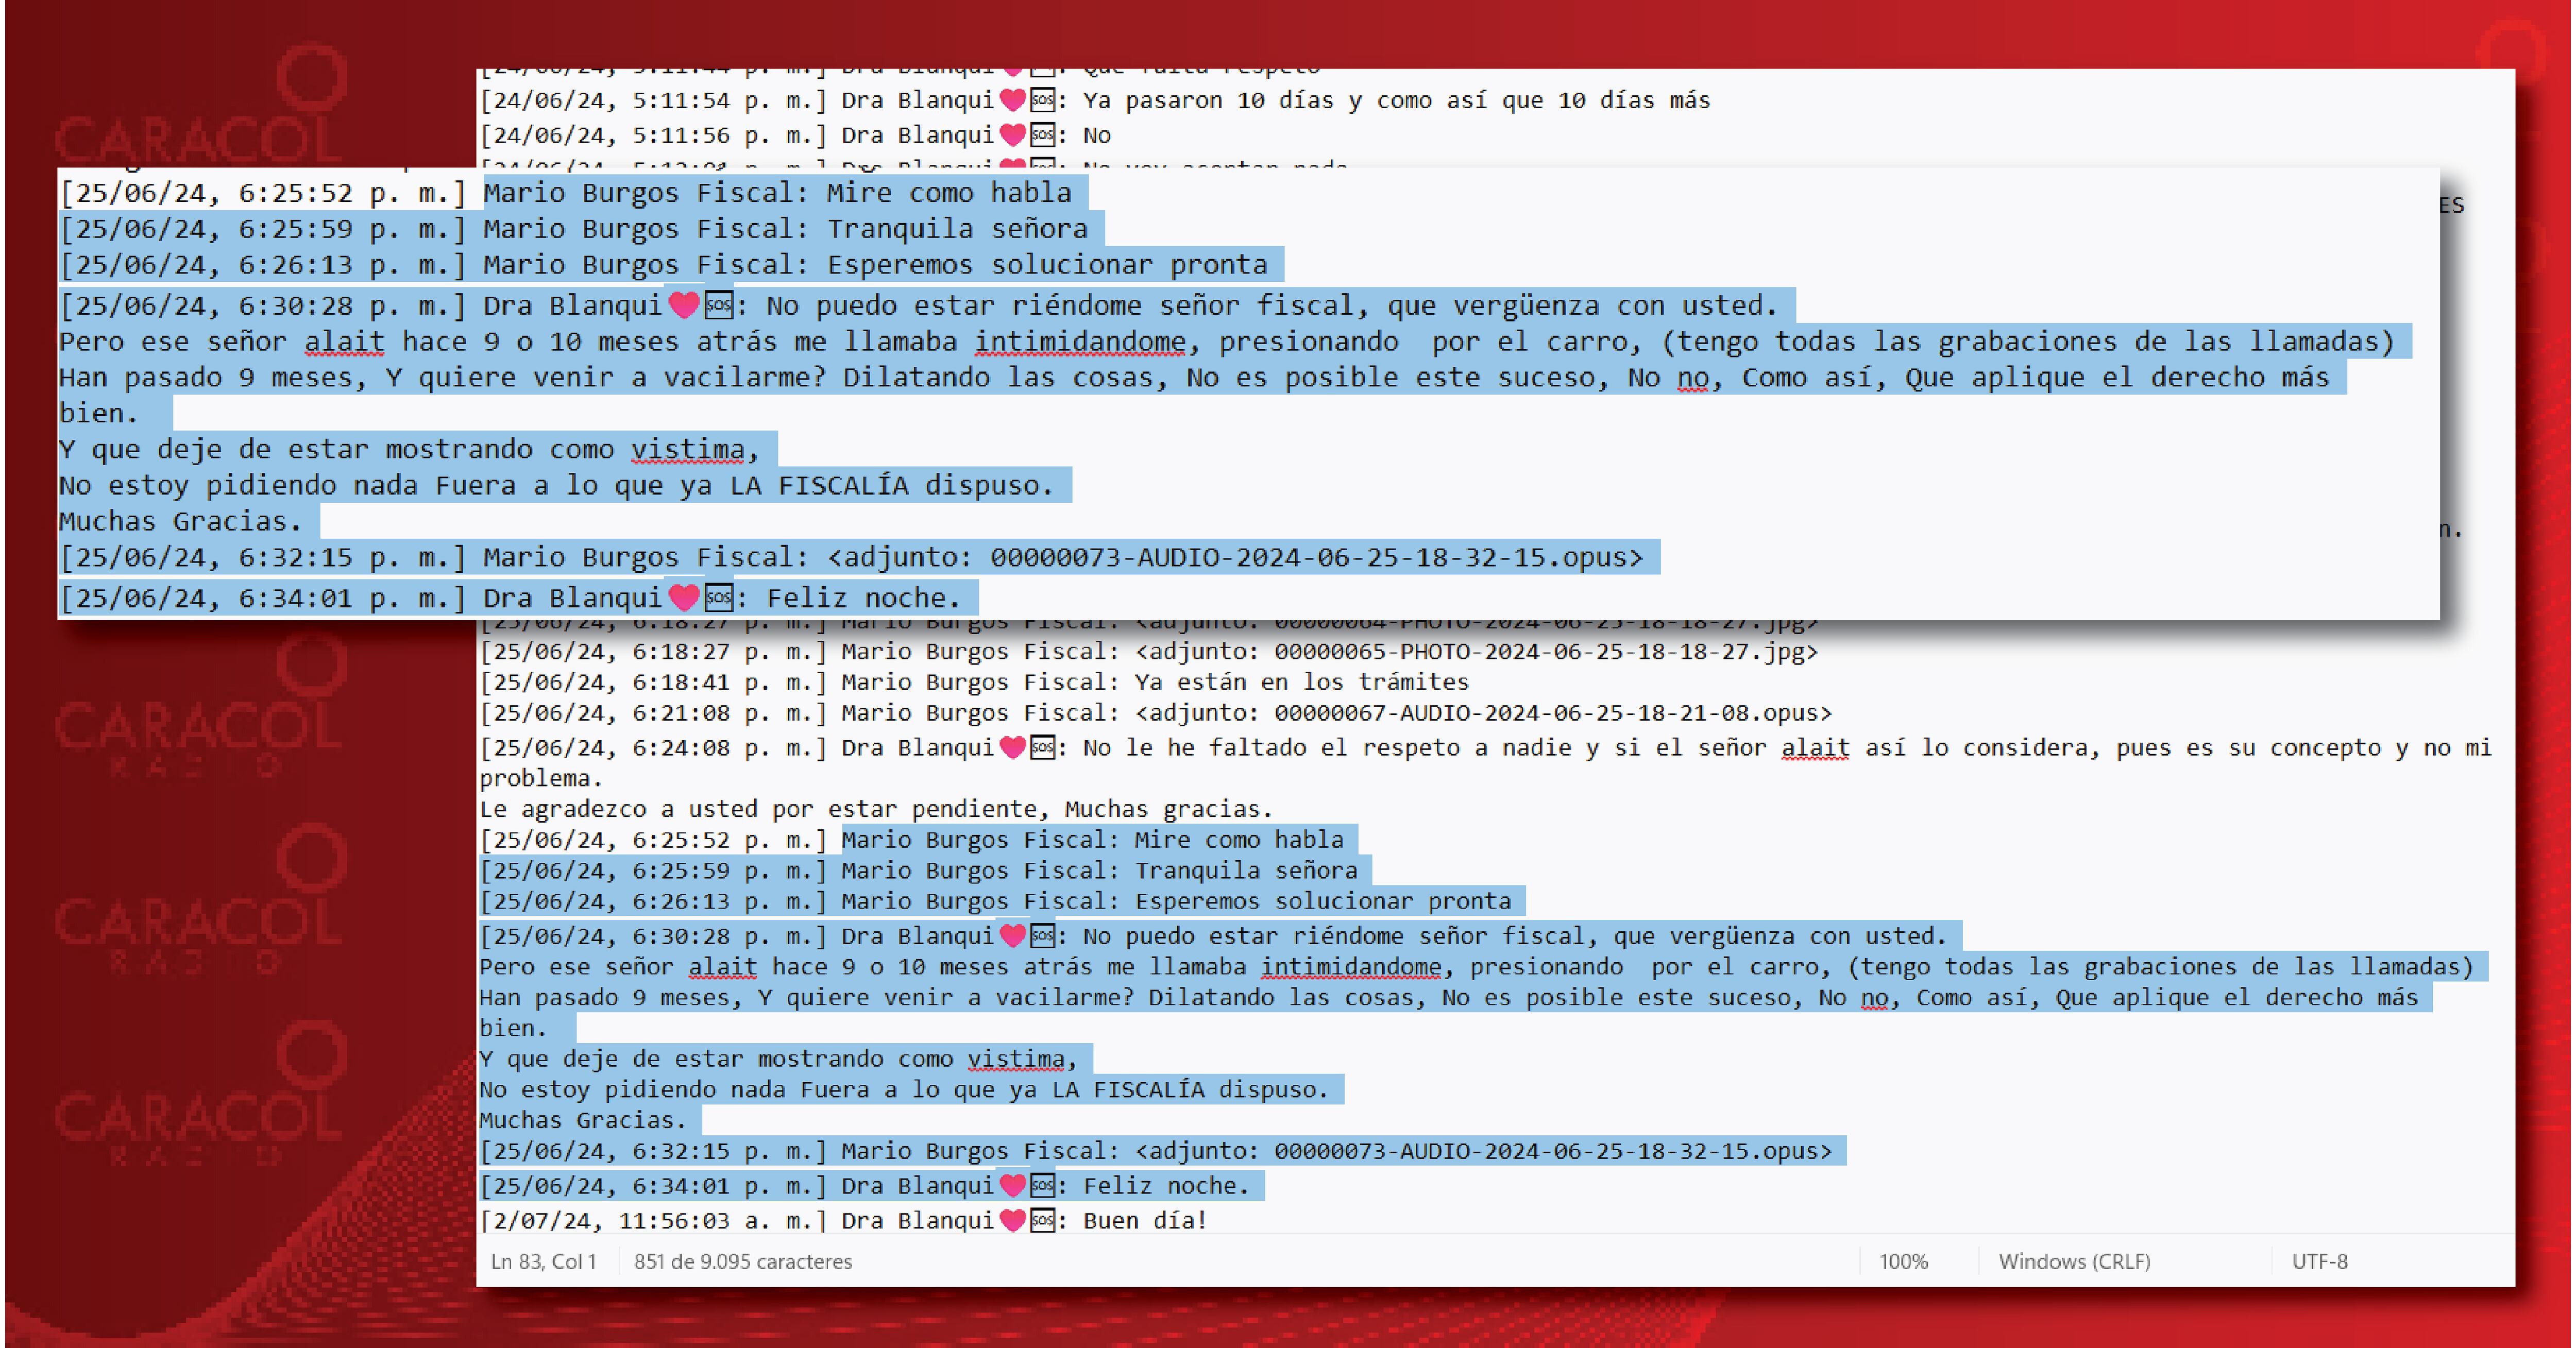Image resolution: width=2576 pixels, height=1348 pixels.
Task: Click heart emoji in 6:24:08 Dra Blanqui line
Action: point(1013,747)
